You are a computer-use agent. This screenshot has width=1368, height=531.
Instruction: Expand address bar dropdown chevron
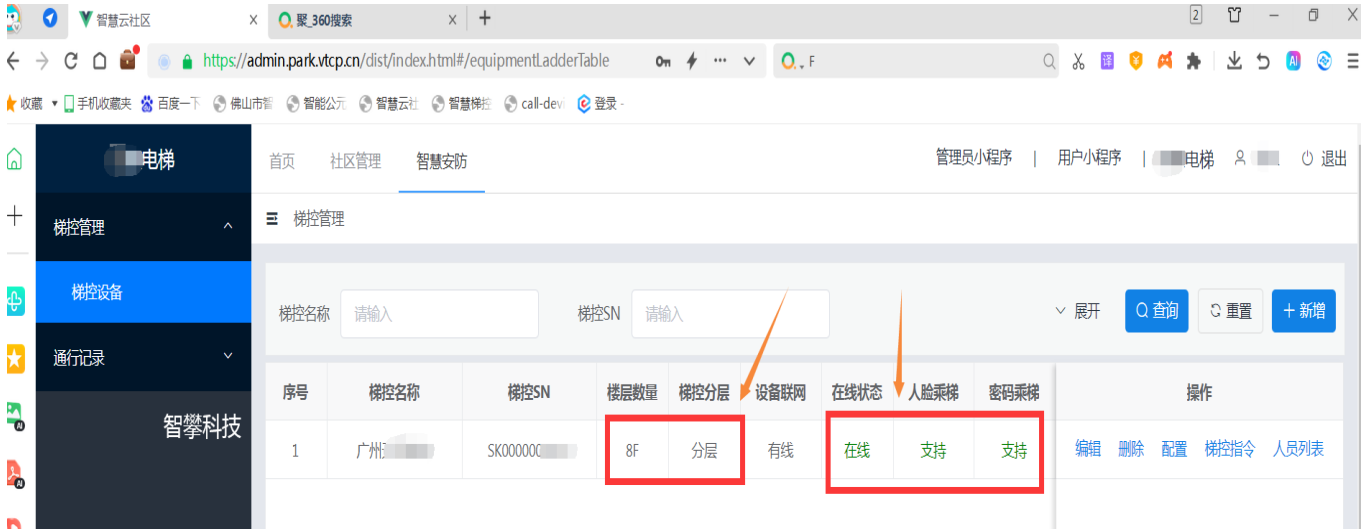749,61
